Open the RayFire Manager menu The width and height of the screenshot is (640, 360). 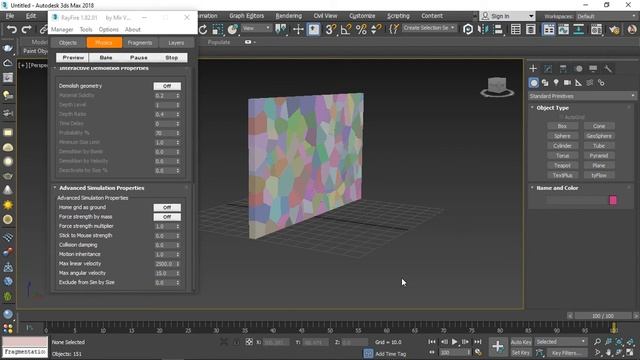[62, 29]
